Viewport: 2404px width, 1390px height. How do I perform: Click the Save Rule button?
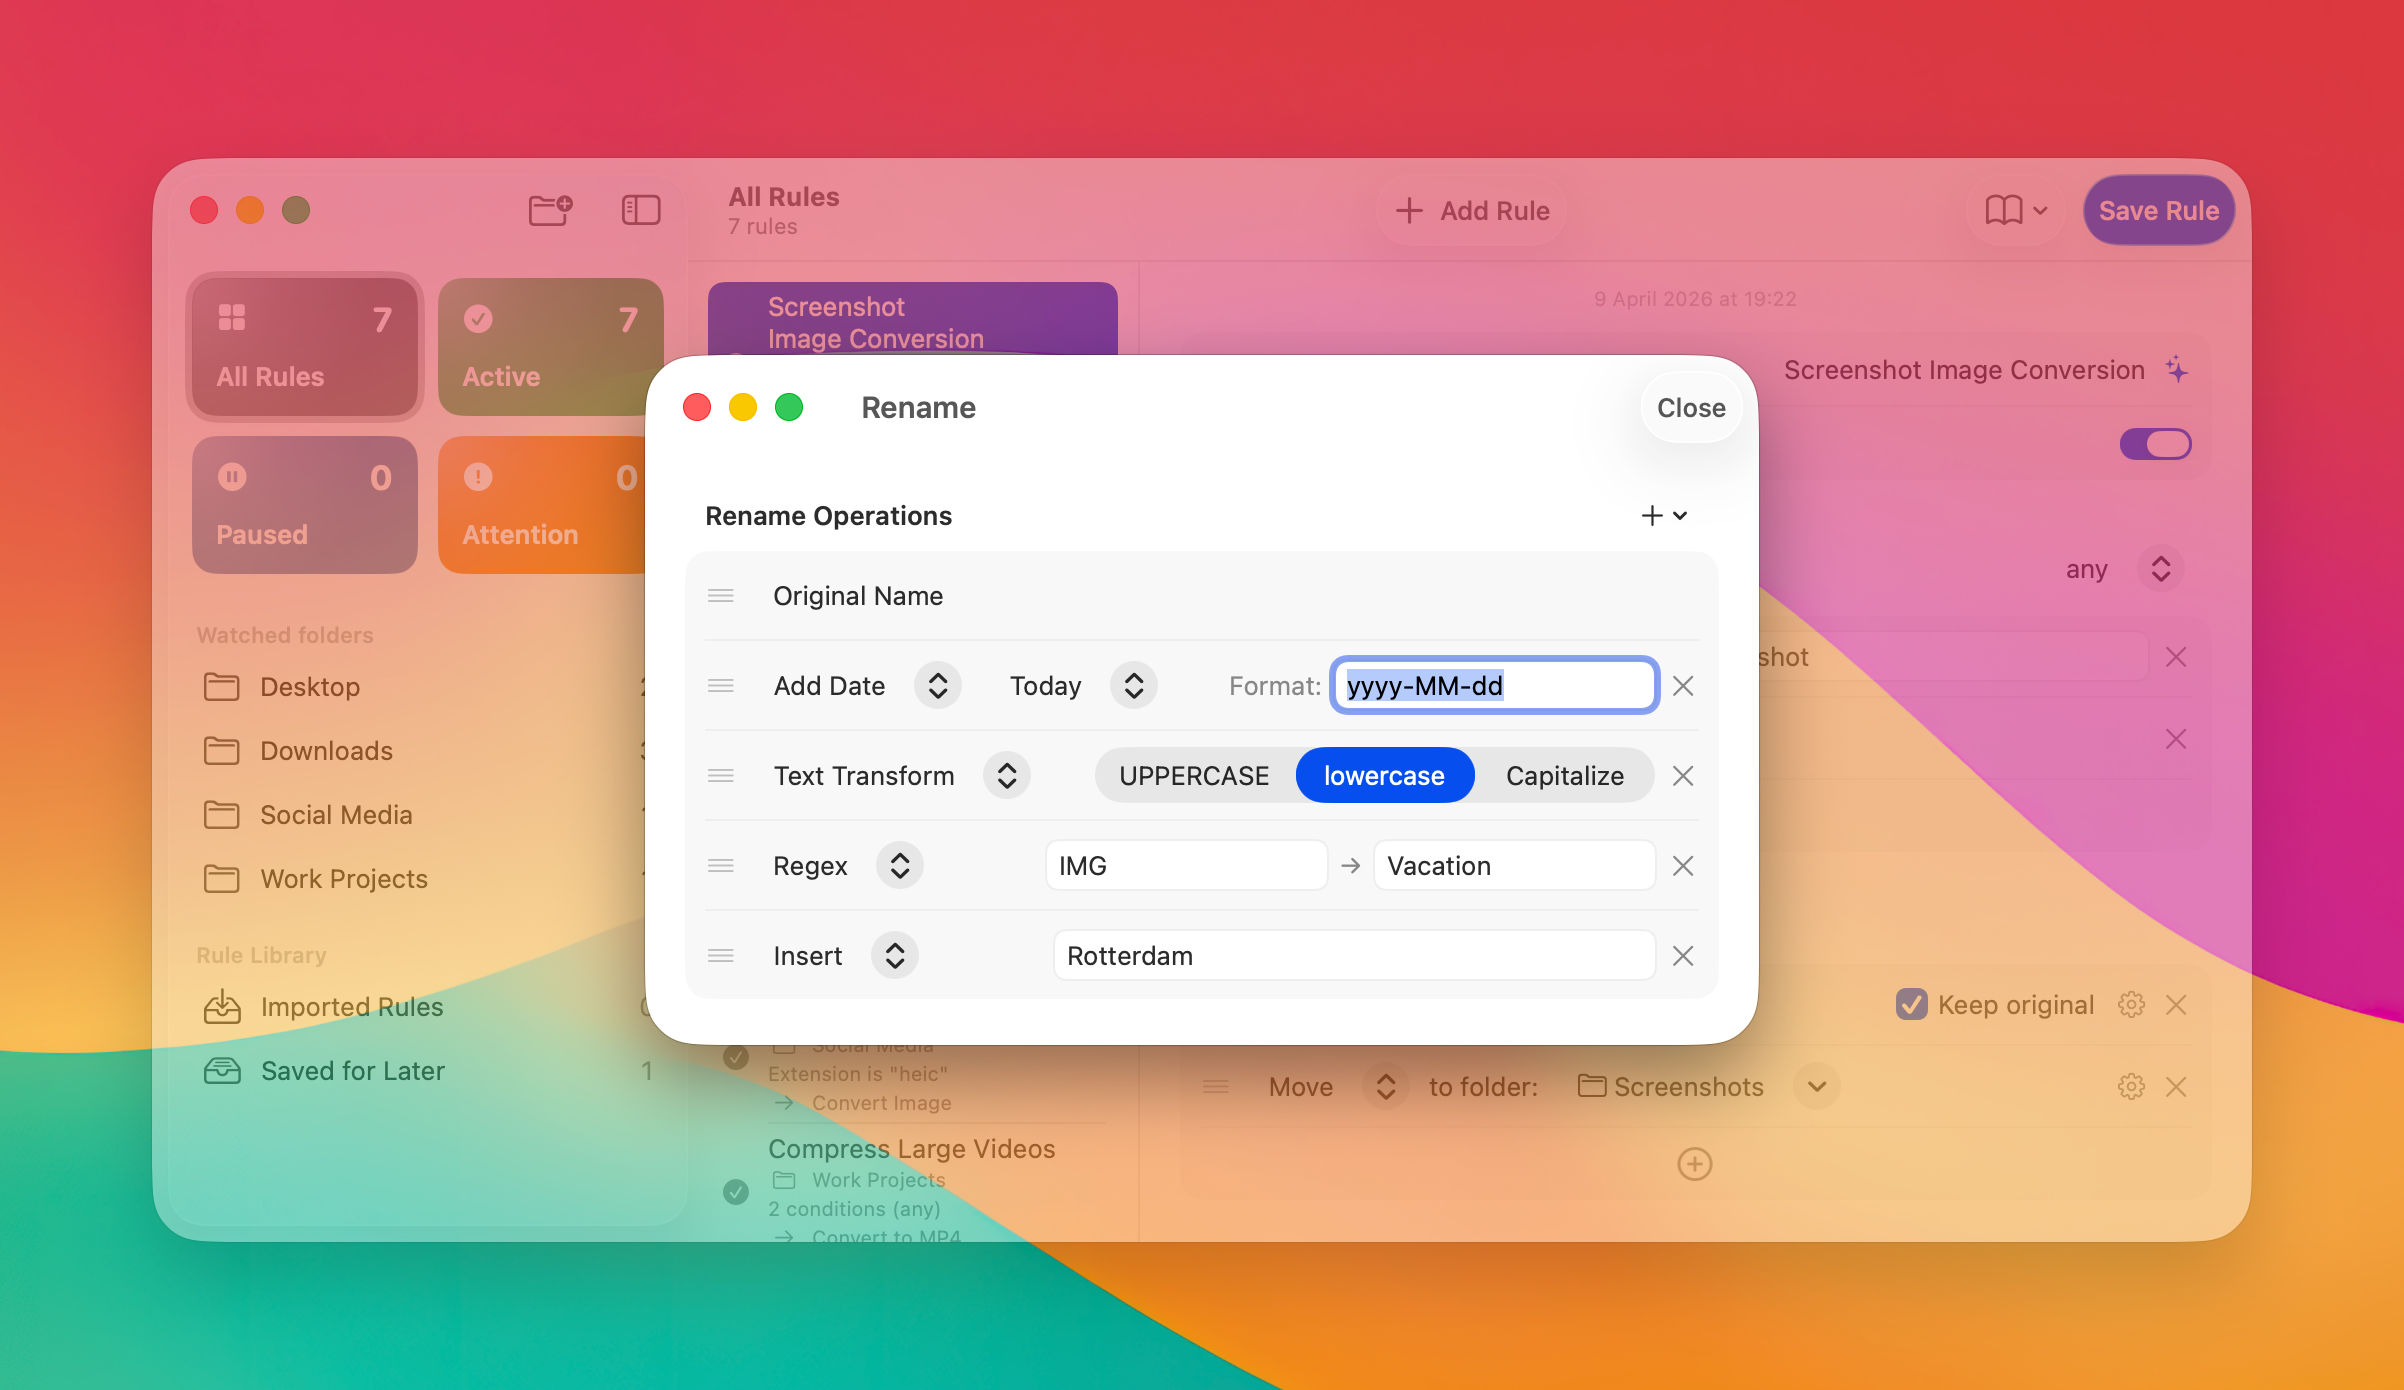[2158, 210]
